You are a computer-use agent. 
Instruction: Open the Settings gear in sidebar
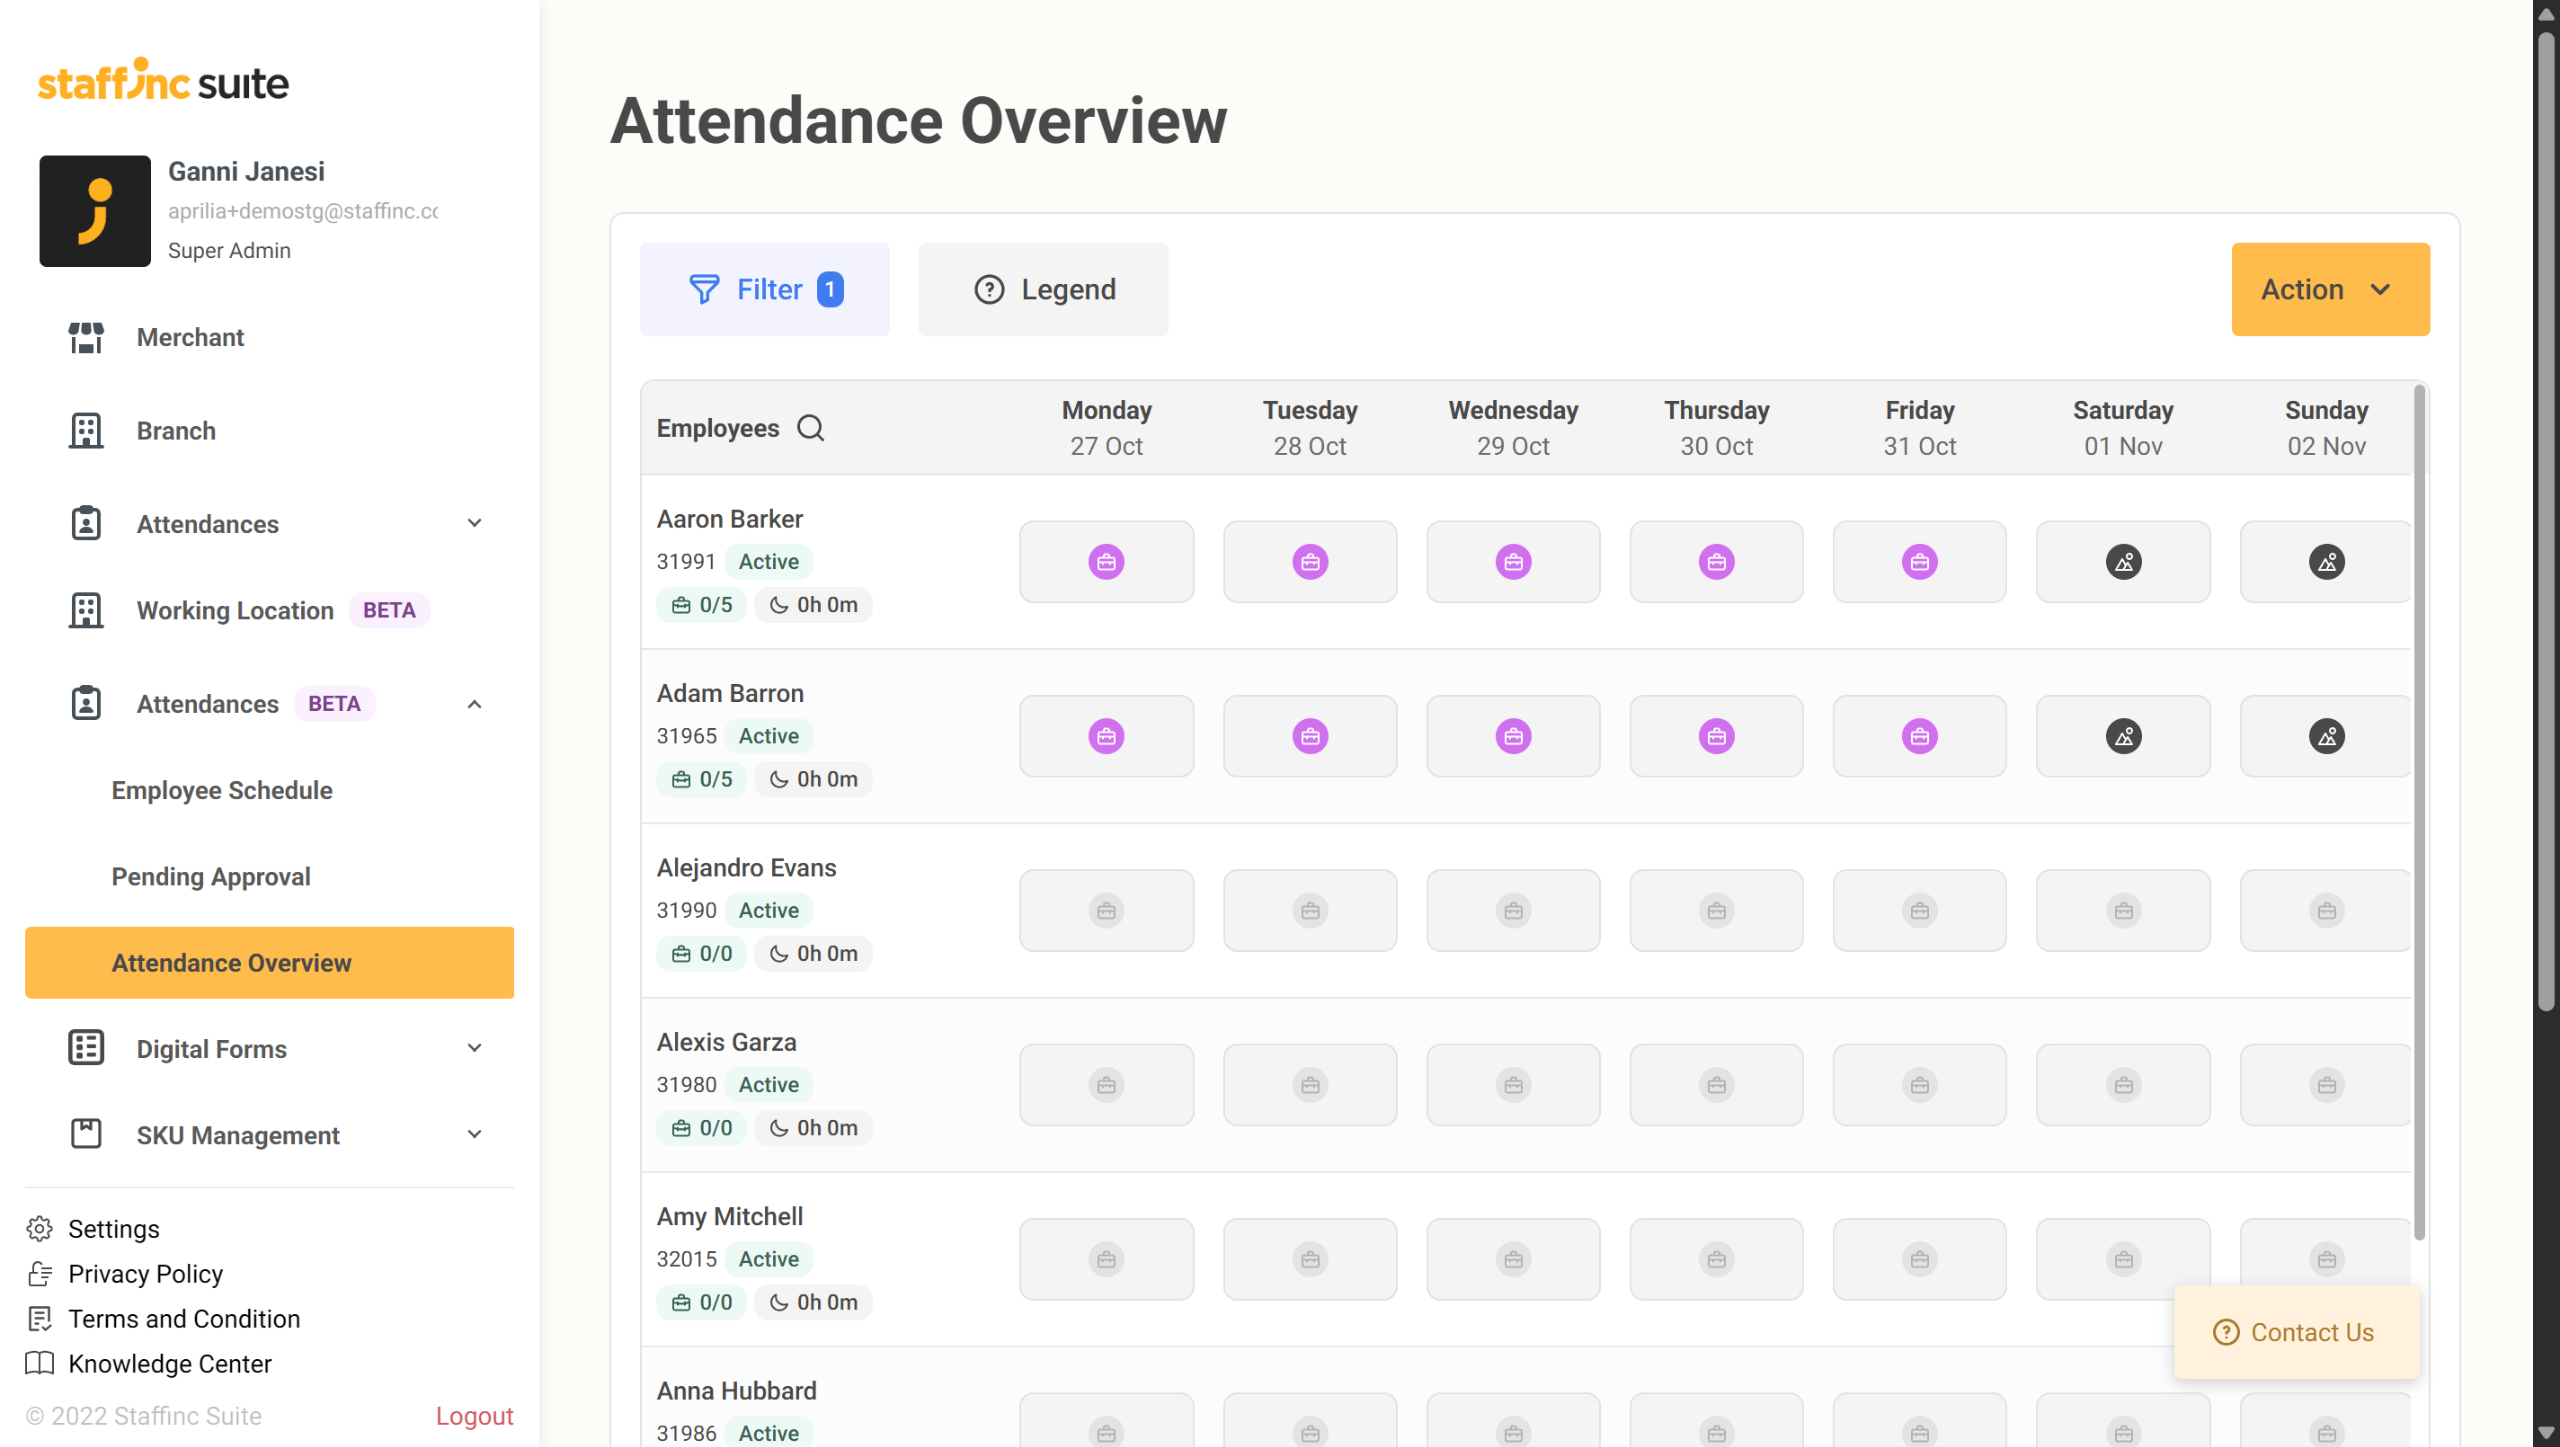click(40, 1229)
